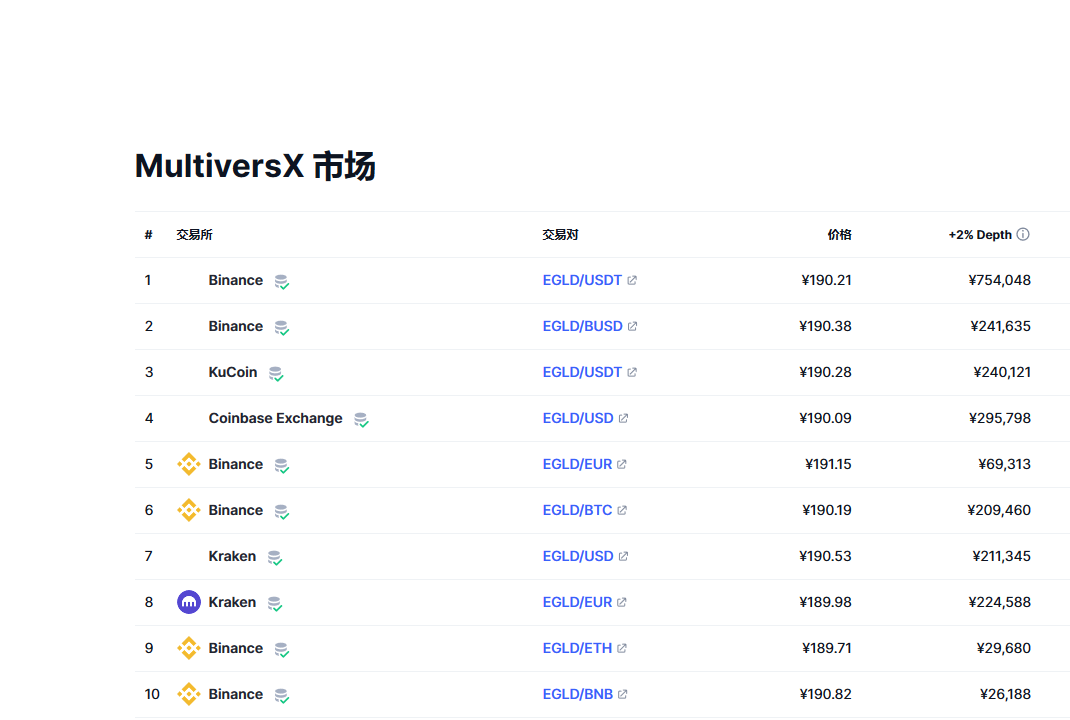Open external link icon beside EGLD/BTC

click(622, 510)
